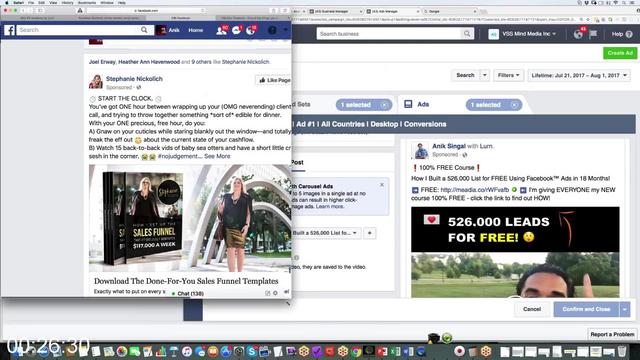Click Like Page on Stephanie's ad
This screenshot has height=360, width=640.
274,80
